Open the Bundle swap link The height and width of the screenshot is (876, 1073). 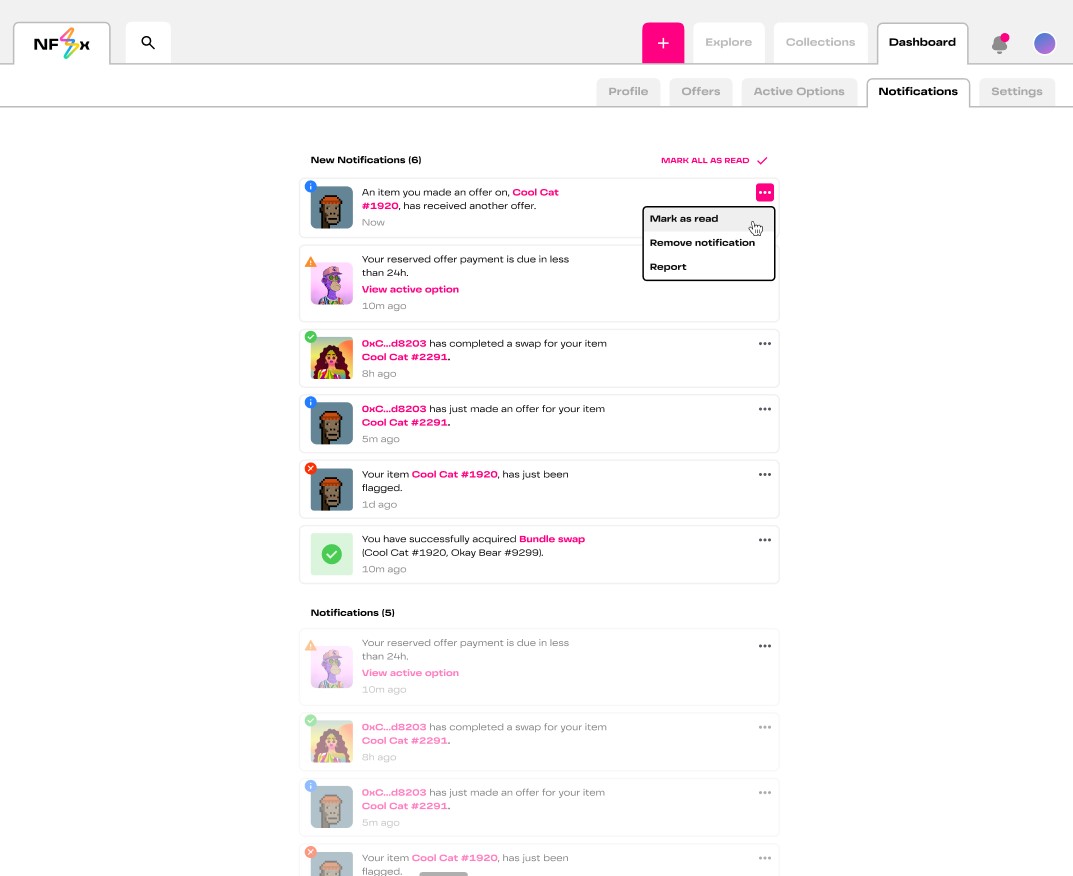(x=552, y=539)
